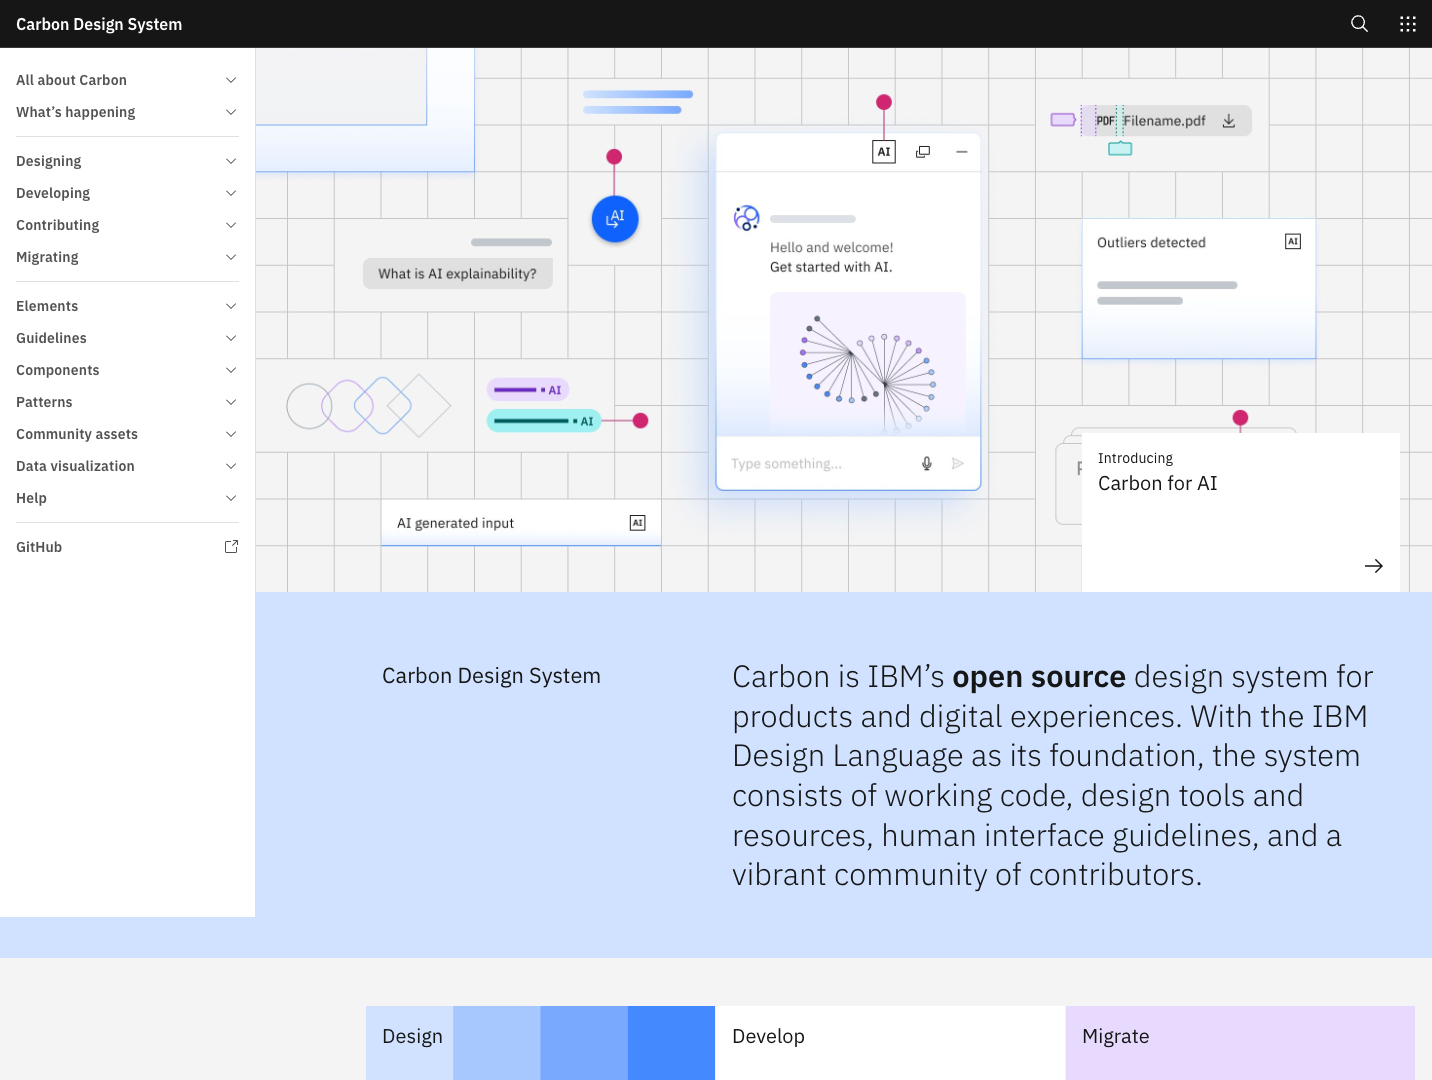
Task: Select the microphone icon in the chat input
Action: click(x=926, y=463)
